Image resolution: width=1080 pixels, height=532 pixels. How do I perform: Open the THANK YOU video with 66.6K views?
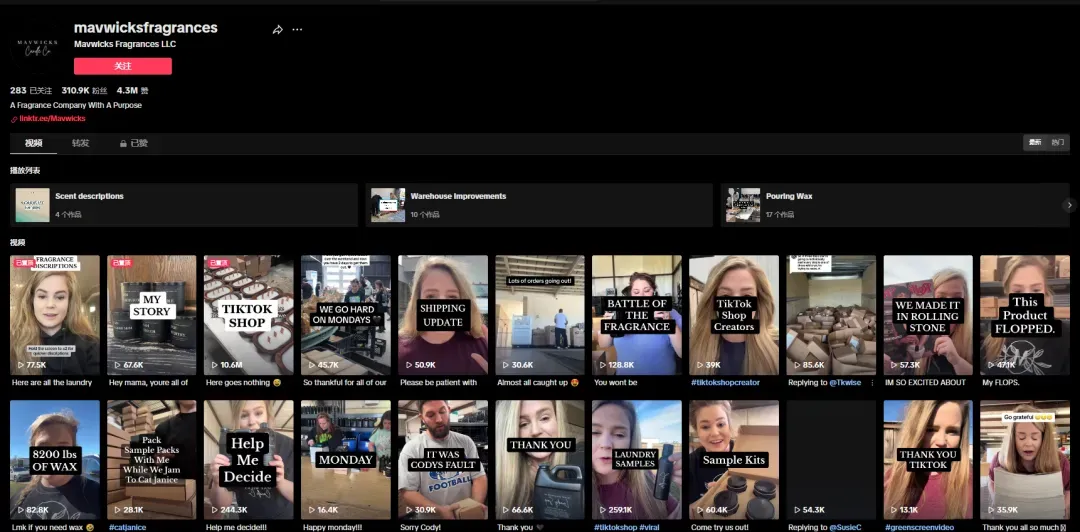540,460
